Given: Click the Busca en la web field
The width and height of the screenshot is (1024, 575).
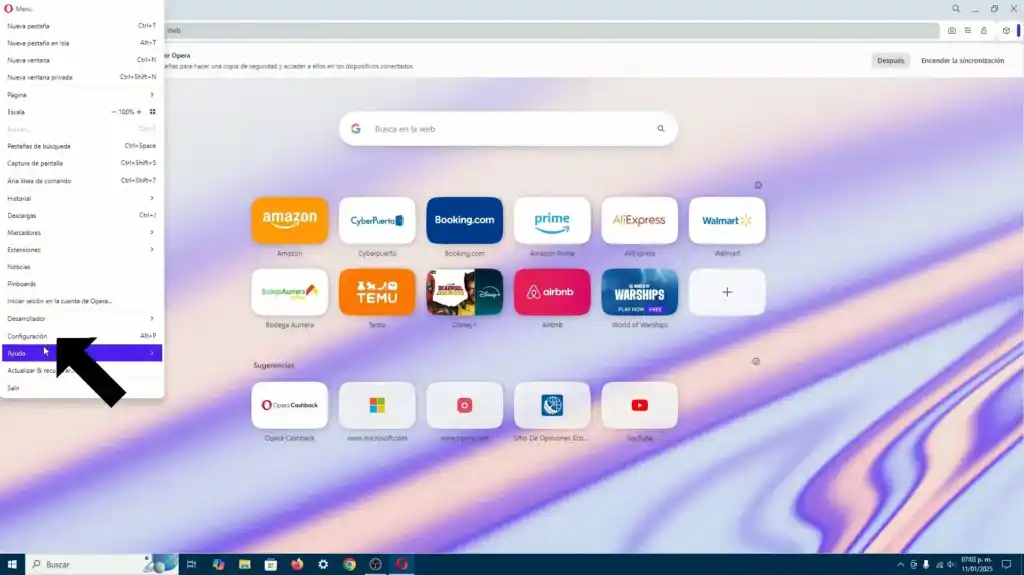Looking at the screenshot, I should [508, 129].
